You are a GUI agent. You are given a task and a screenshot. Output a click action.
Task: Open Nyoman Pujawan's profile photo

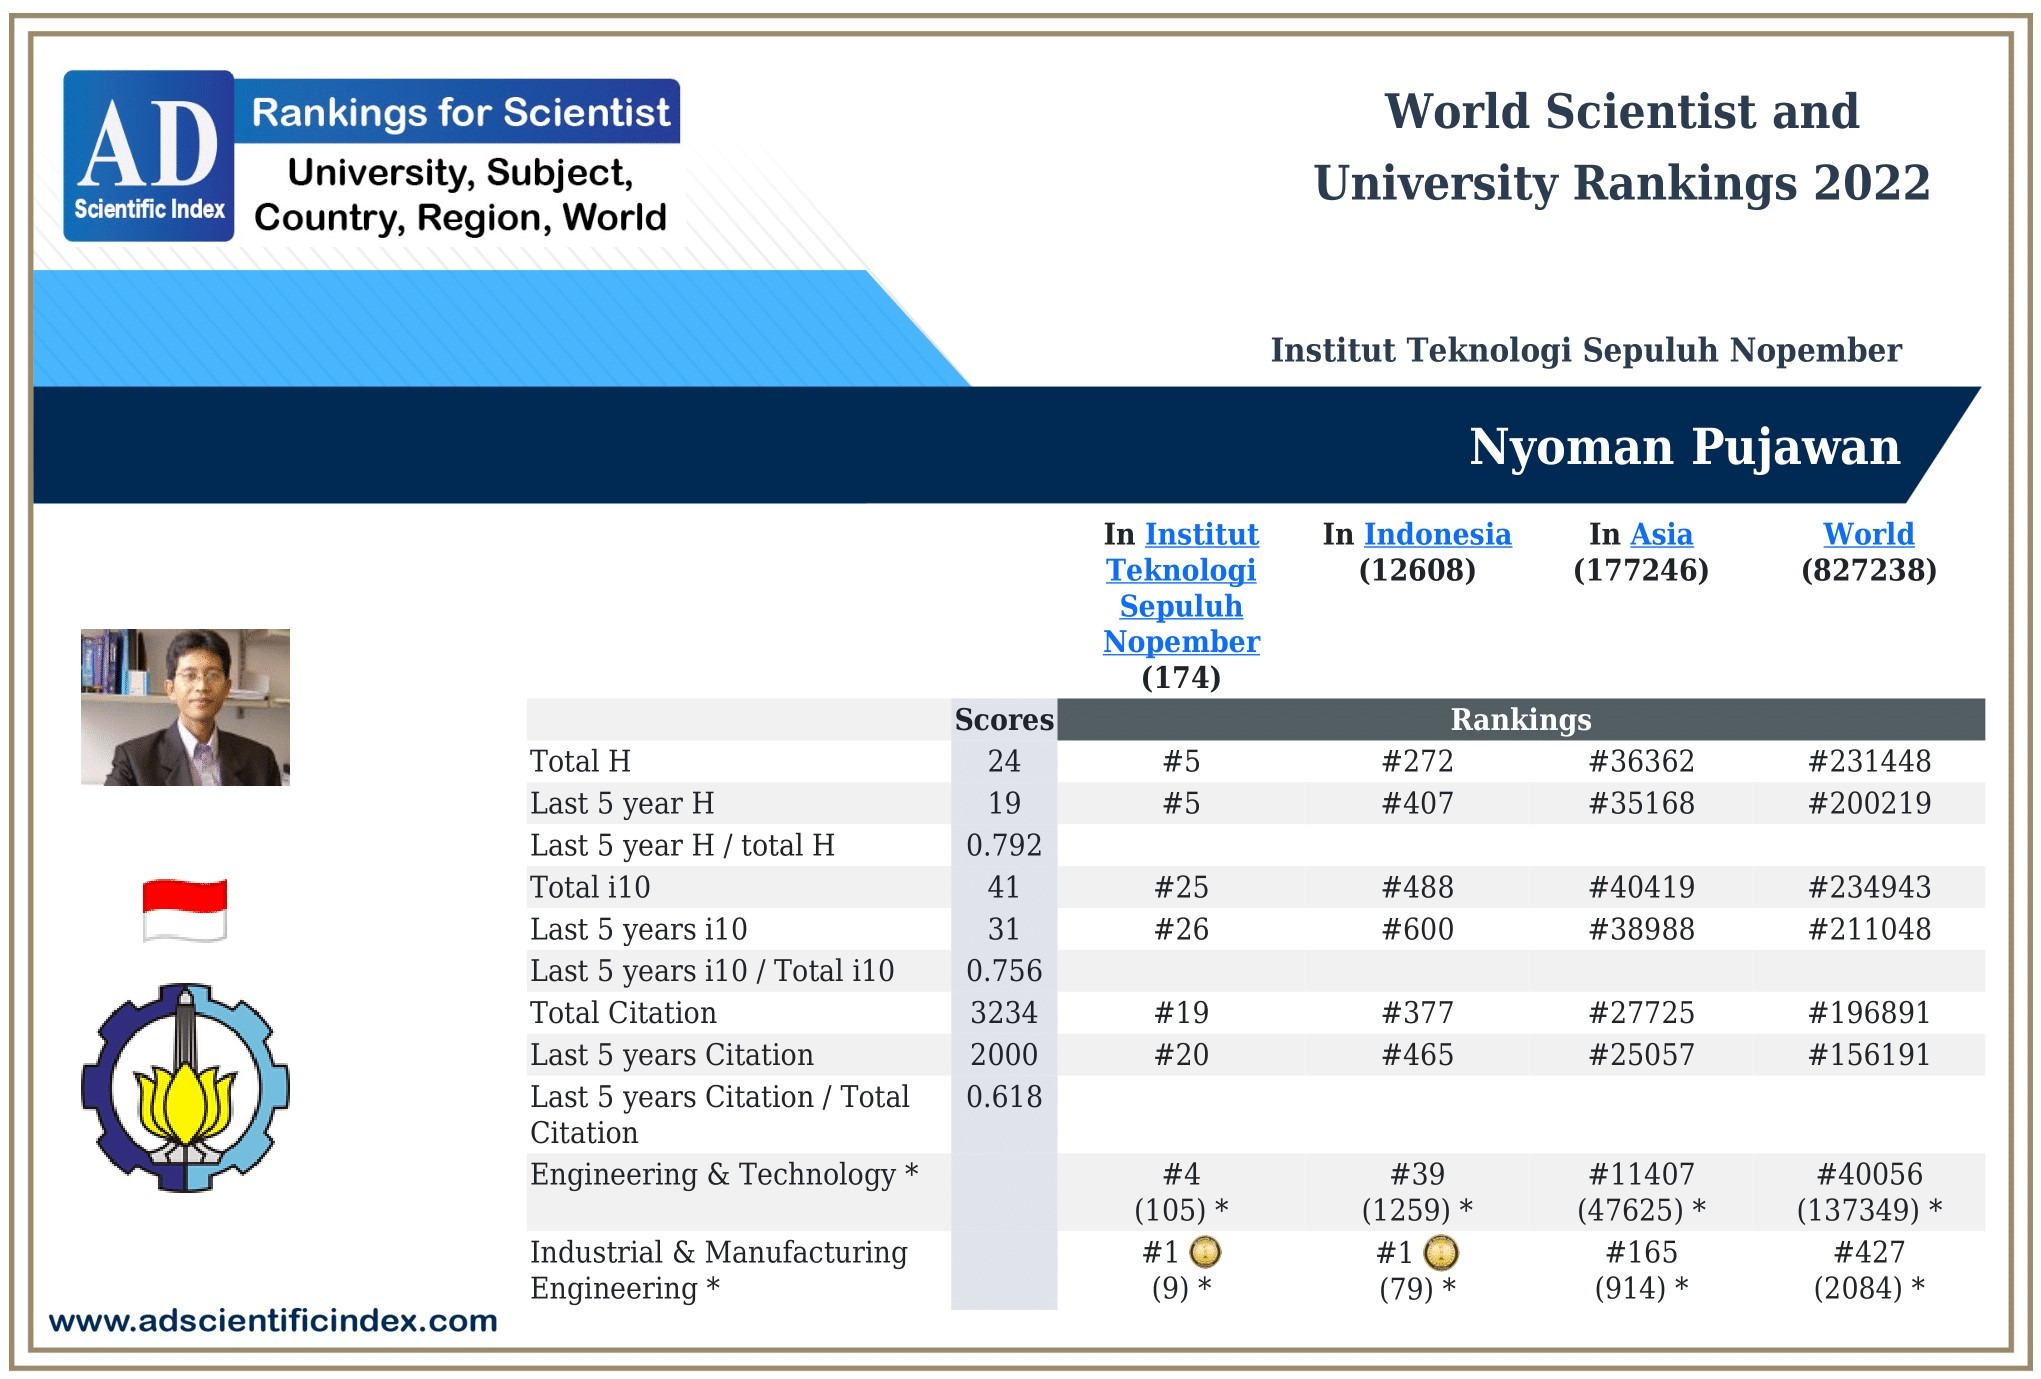pos(185,707)
